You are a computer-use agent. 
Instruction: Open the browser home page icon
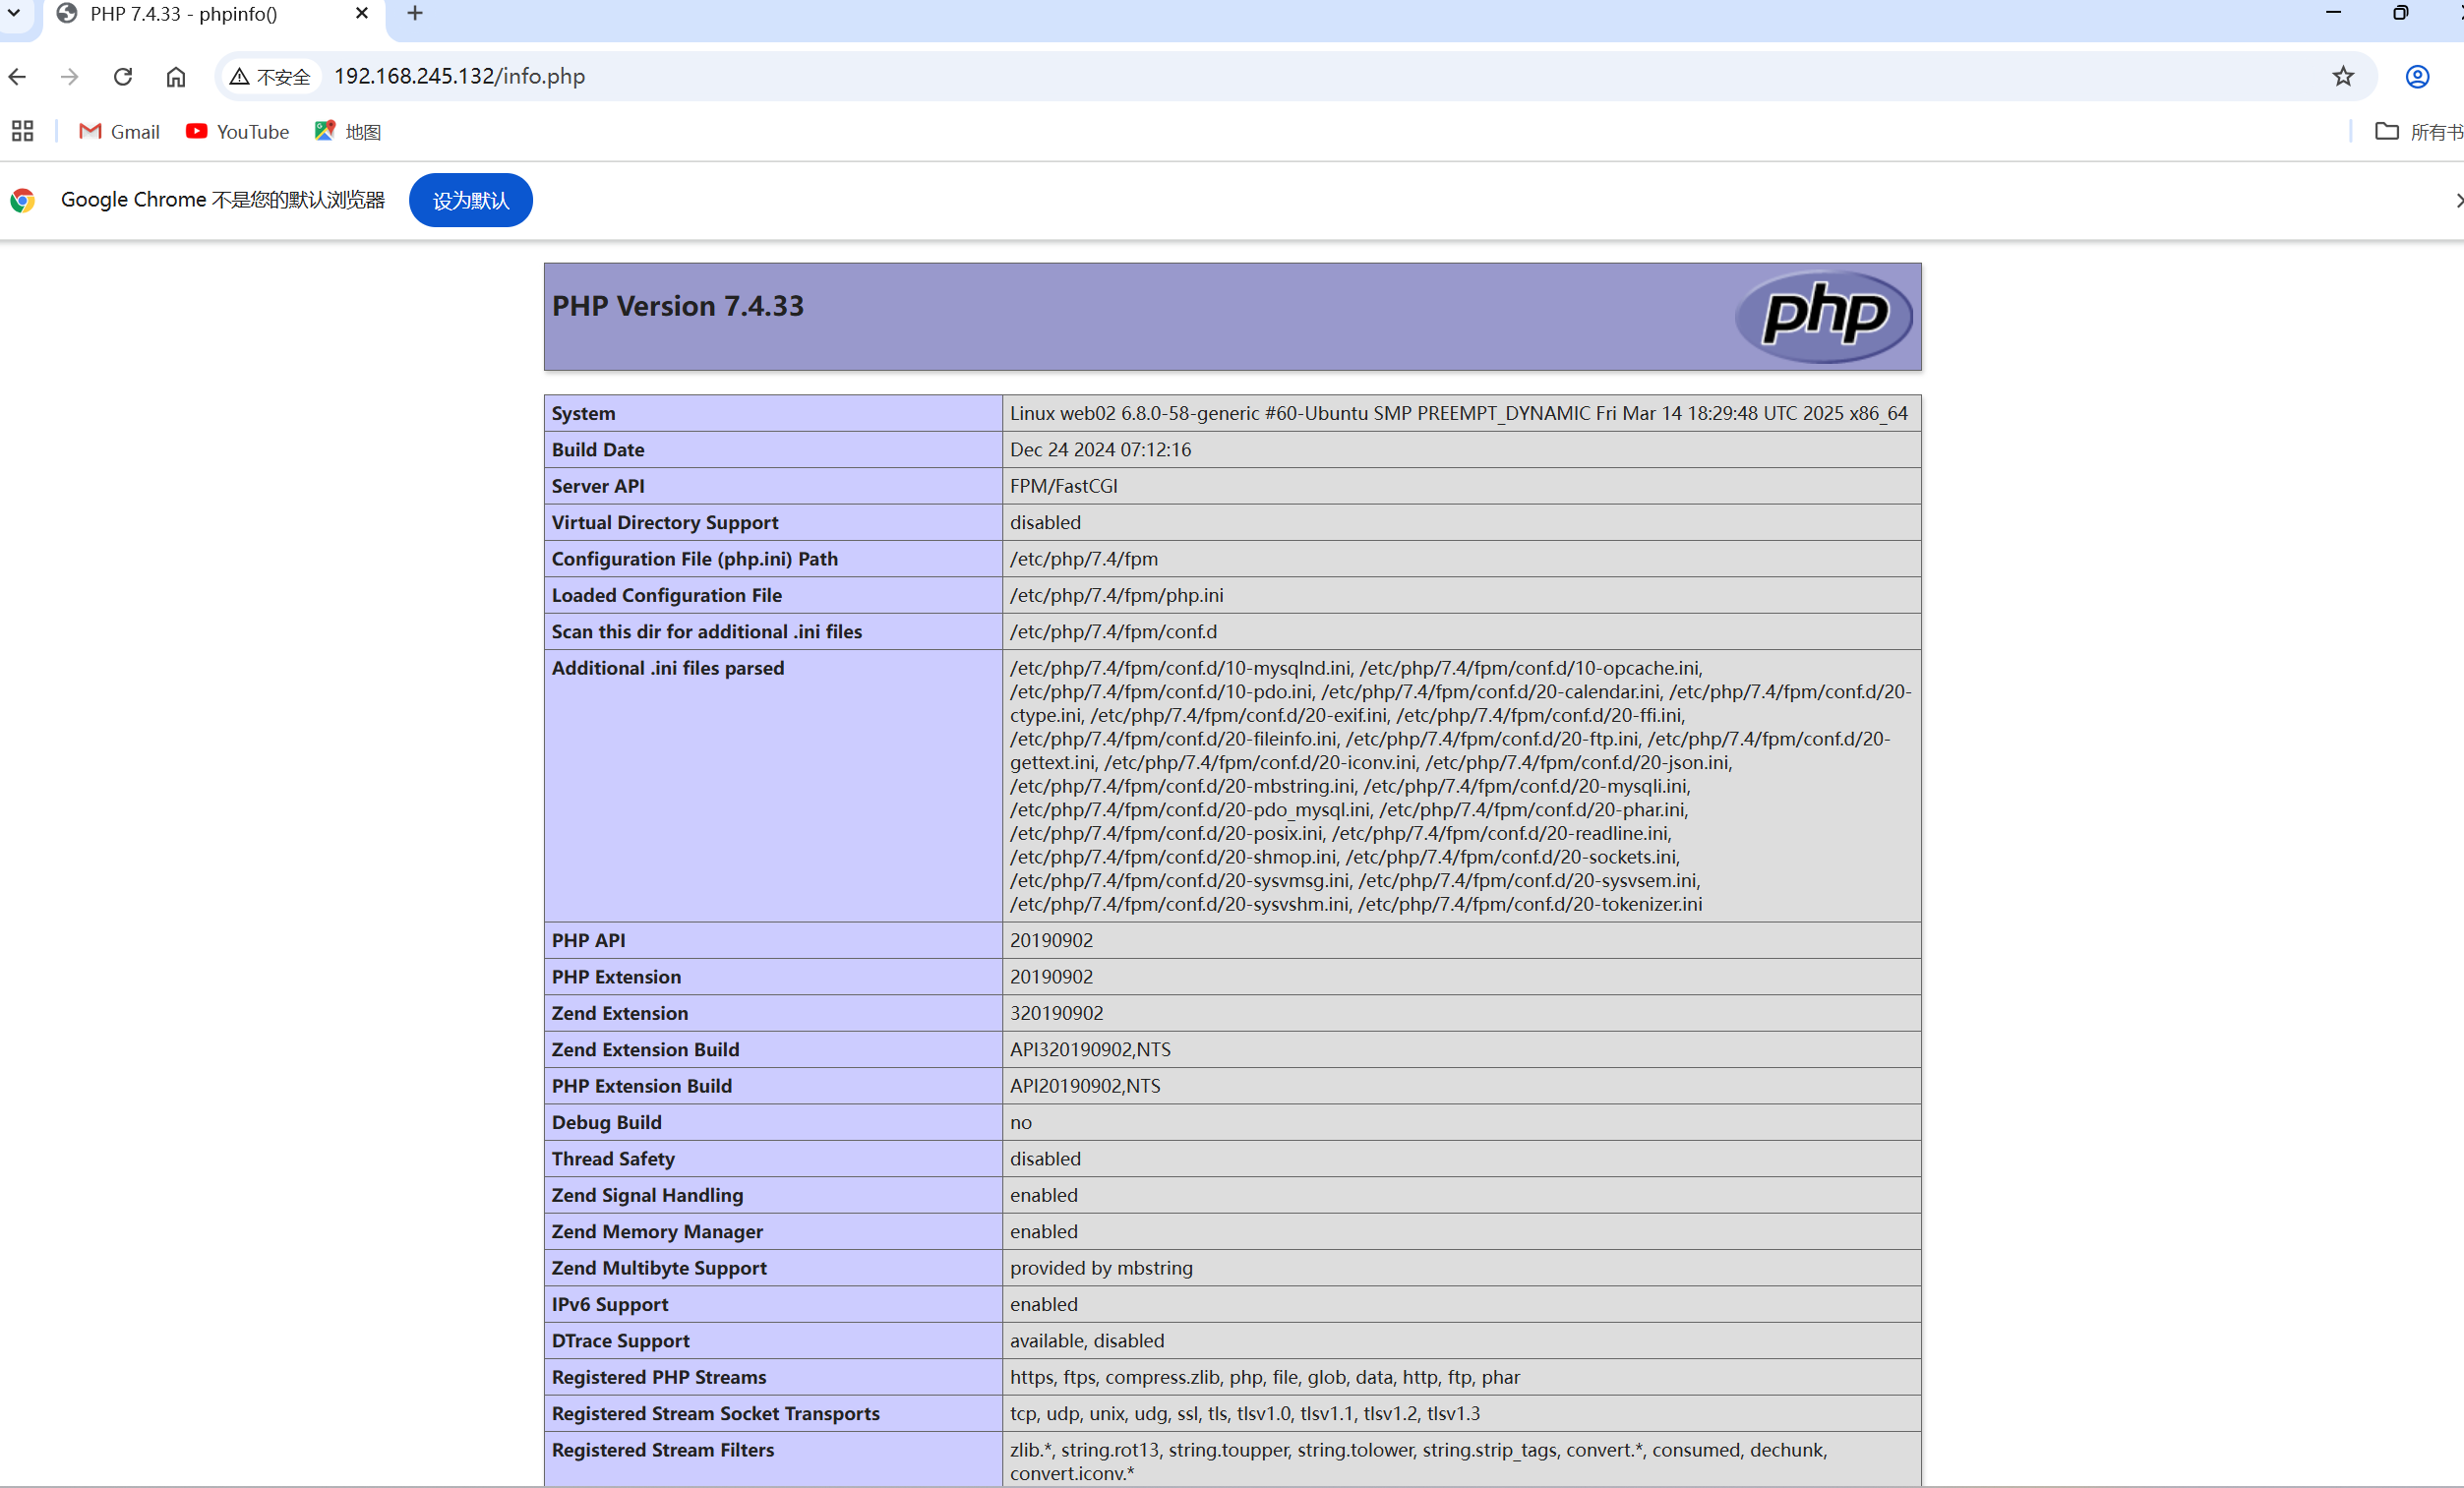point(176,76)
